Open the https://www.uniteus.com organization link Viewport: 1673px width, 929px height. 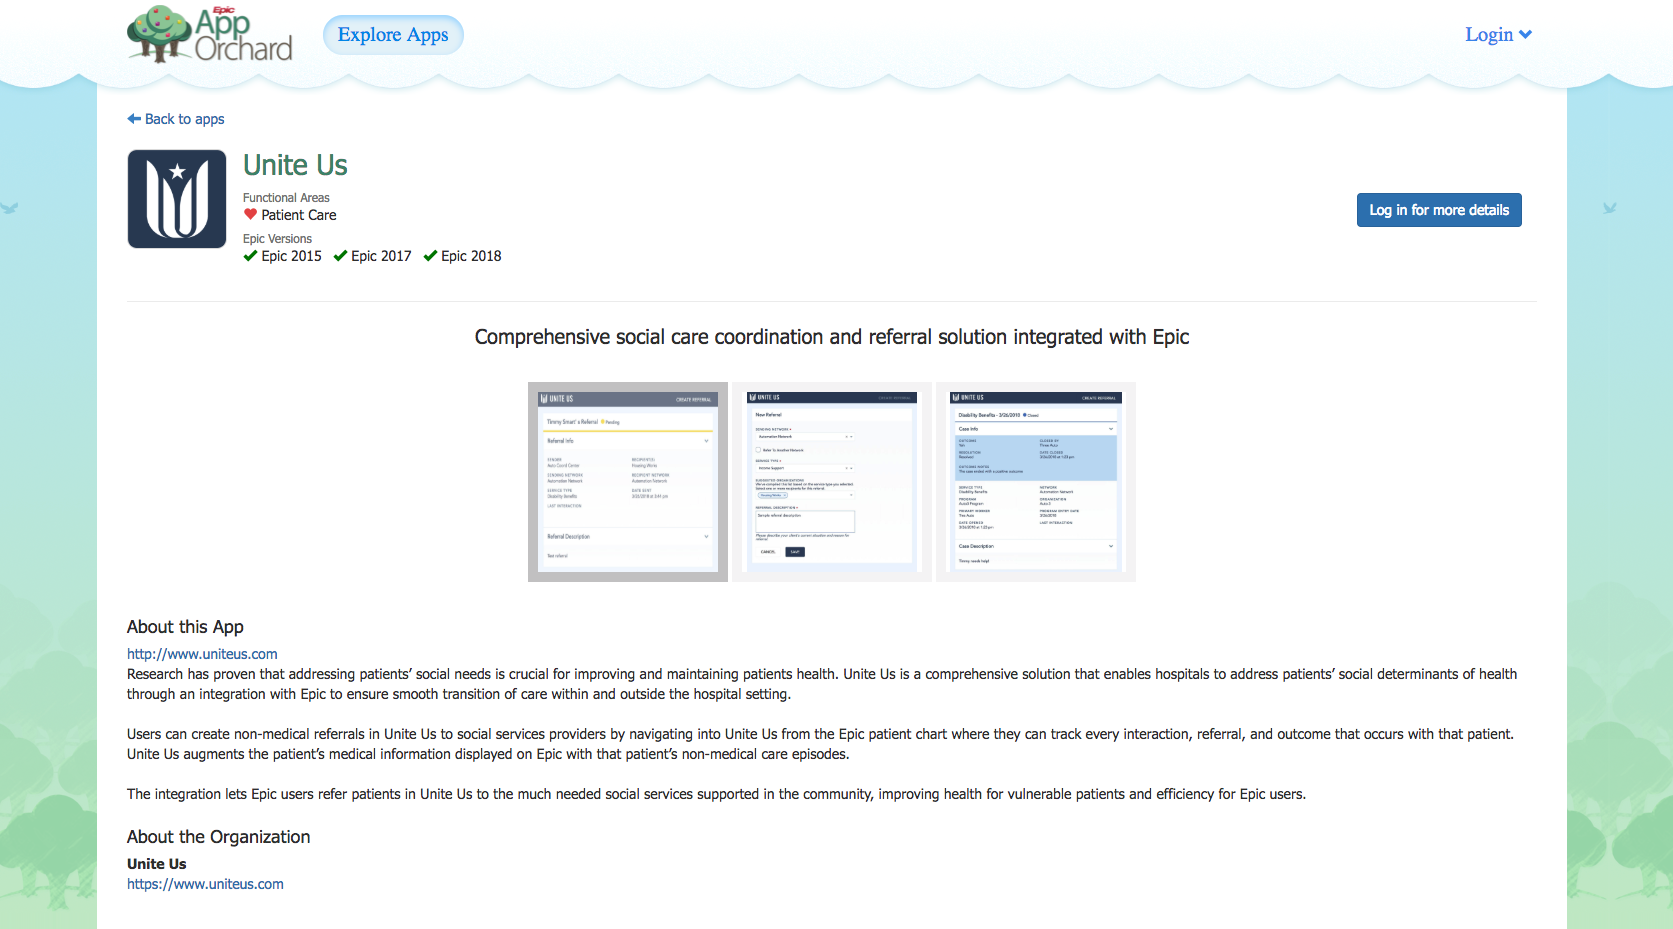(205, 884)
